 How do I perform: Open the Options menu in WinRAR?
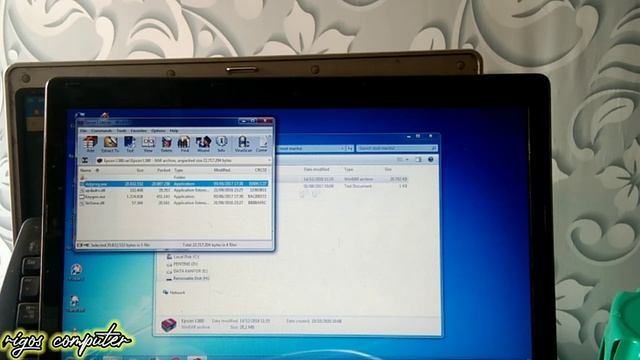pos(158,131)
